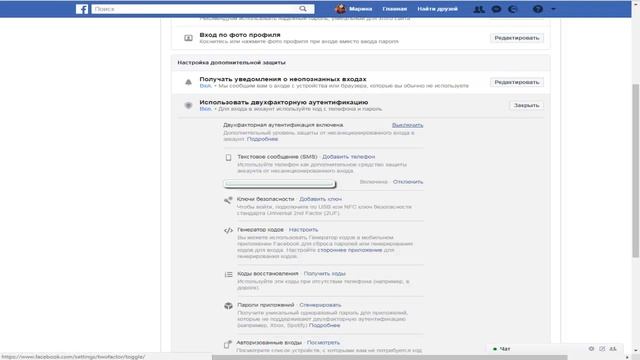Open profile via avatar thumbnail

340,9
